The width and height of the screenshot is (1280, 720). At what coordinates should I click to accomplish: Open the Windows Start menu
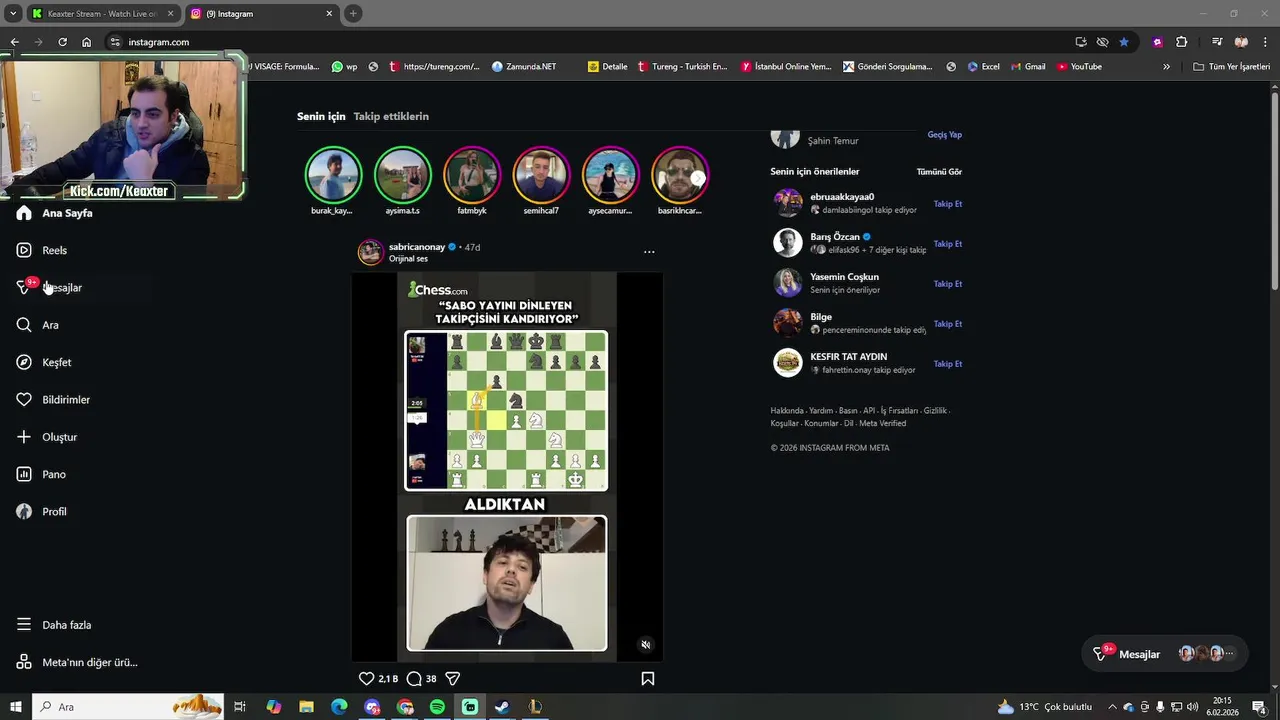click(15, 707)
